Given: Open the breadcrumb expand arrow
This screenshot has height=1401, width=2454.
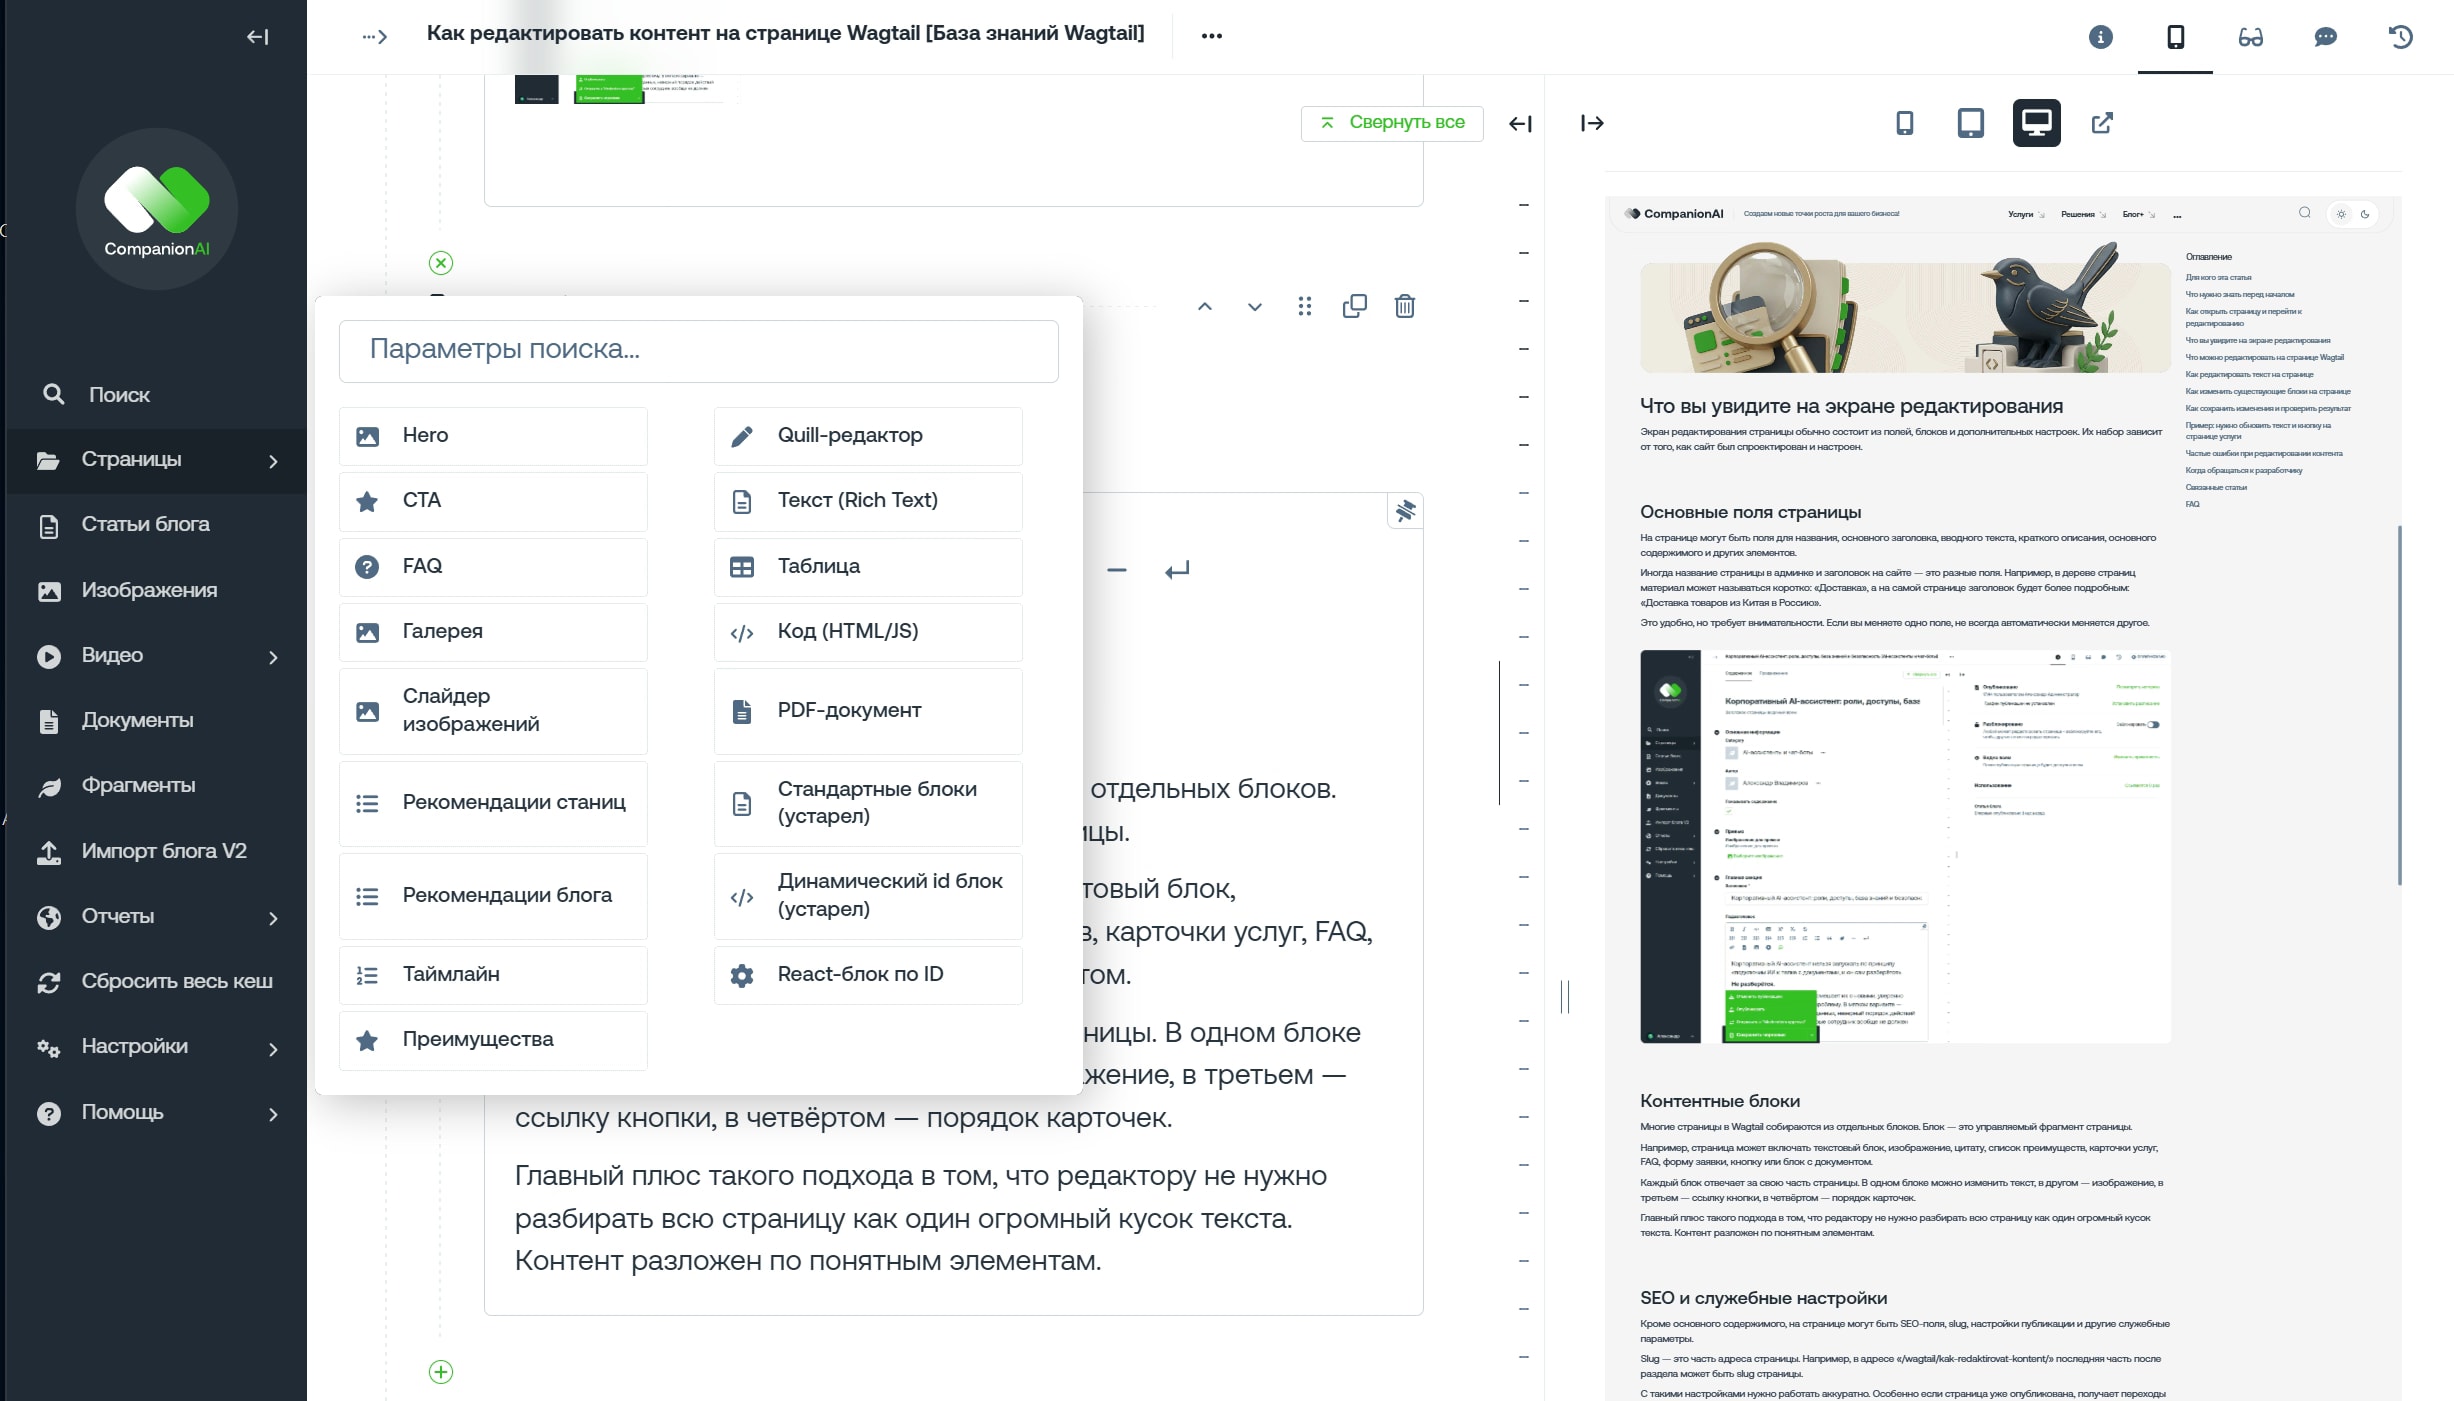Looking at the screenshot, I should pos(375,37).
